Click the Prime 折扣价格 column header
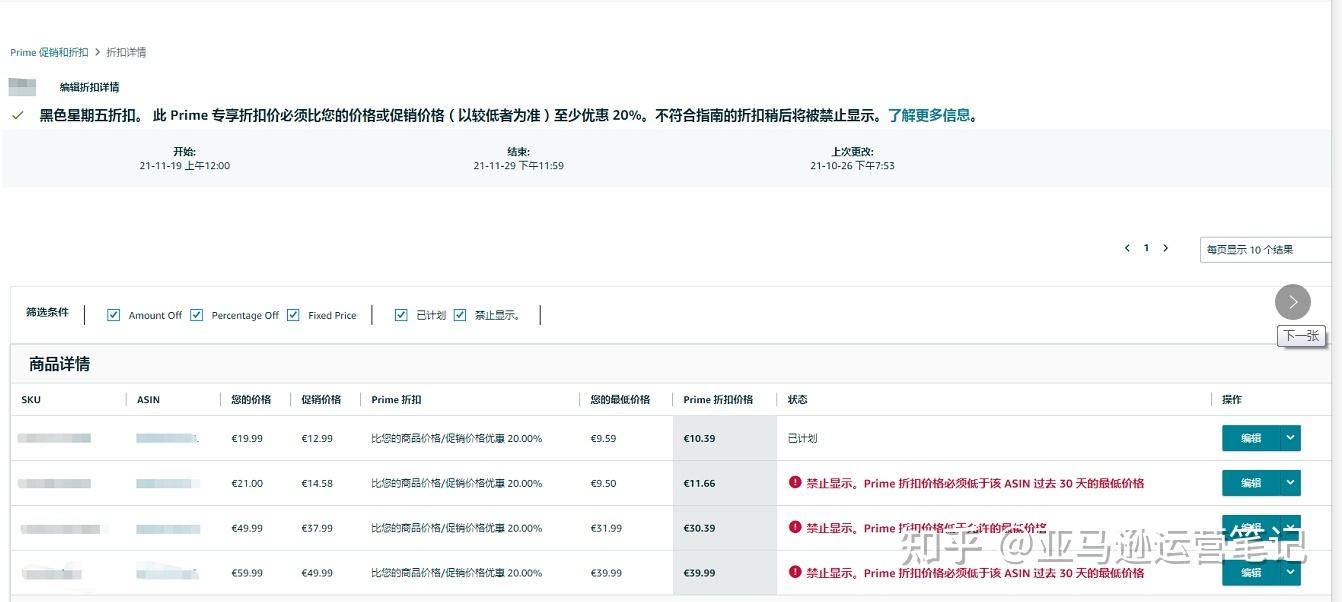Screen dimensions: 1342x602 point(718,400)
